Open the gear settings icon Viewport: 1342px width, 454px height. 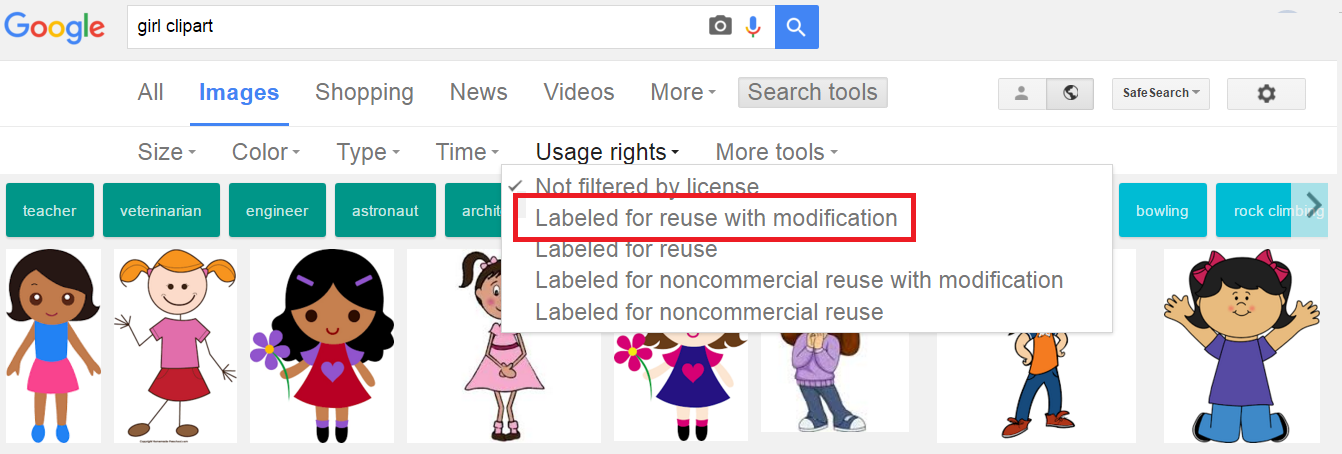point(1266,93)
